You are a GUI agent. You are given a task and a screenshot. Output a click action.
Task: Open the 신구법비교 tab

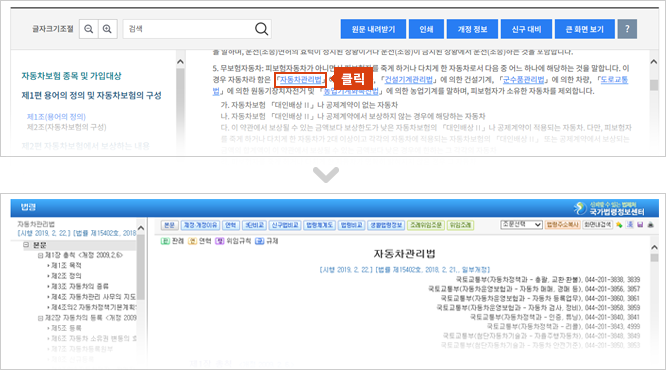click(285, 225)
